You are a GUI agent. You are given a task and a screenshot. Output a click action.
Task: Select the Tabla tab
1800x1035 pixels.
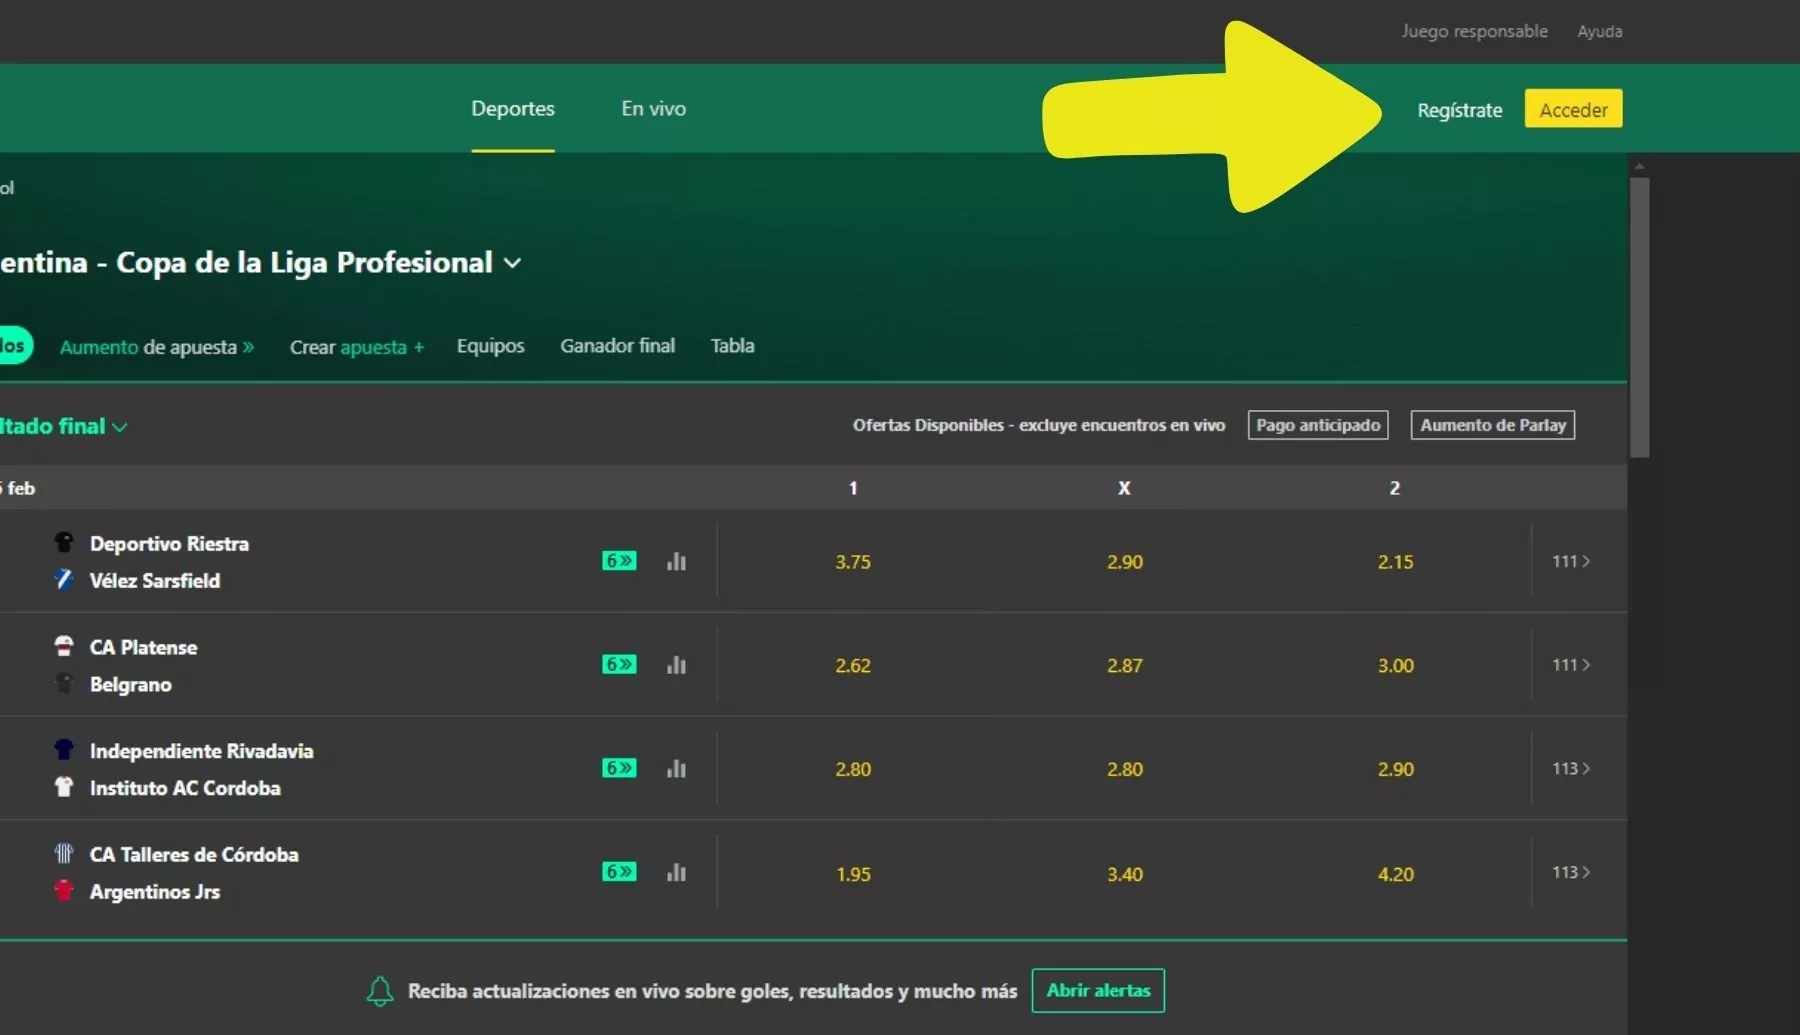(x=733, y=346)
